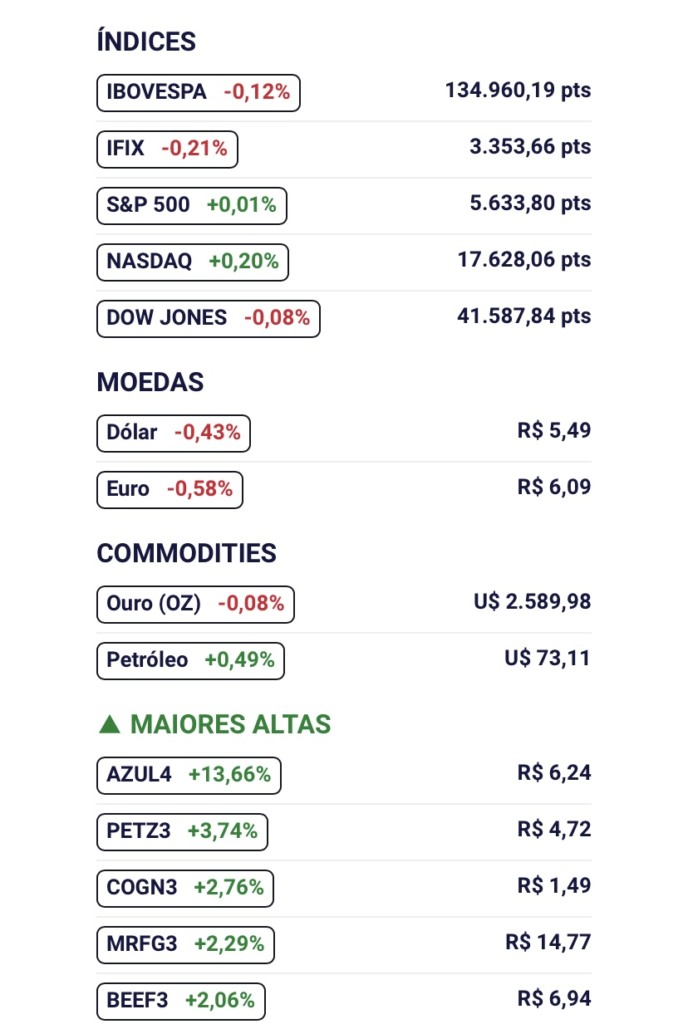
Task: Tap the BEEF3 stock badge
Action: (x=181, y=999)
